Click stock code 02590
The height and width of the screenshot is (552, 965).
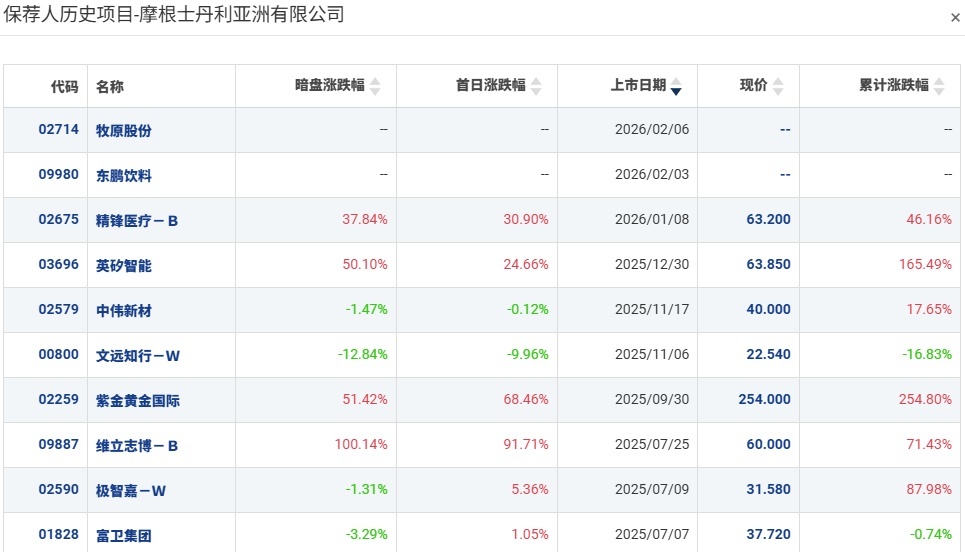click(x=58, y=489)
